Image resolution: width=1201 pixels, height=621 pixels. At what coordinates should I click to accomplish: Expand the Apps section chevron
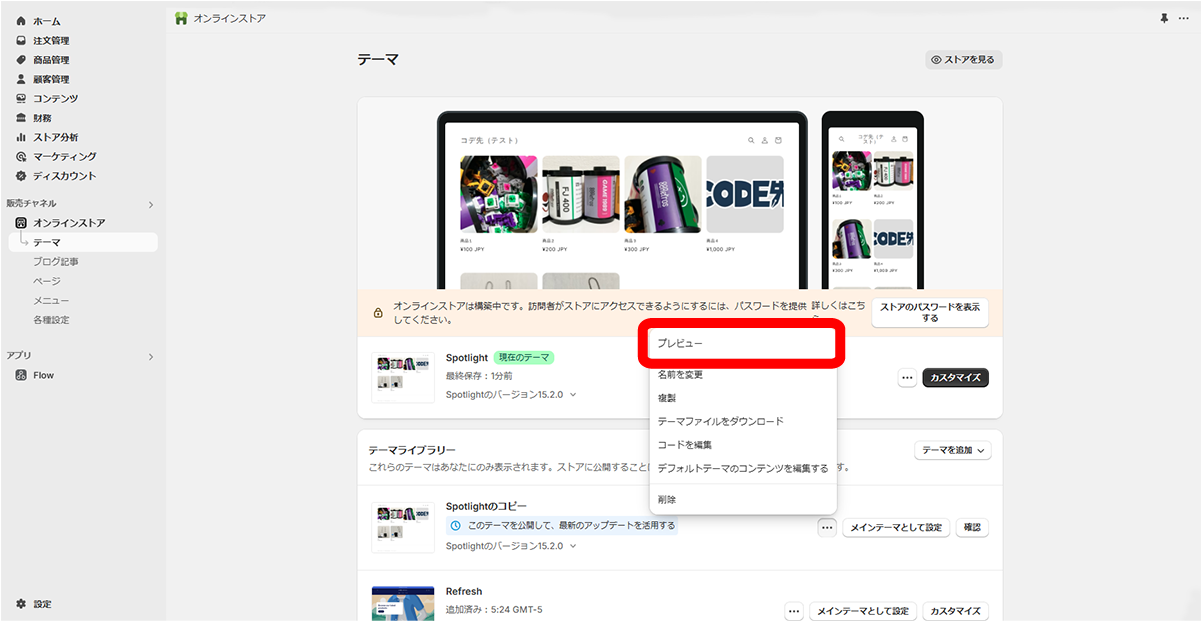[151, 356]
